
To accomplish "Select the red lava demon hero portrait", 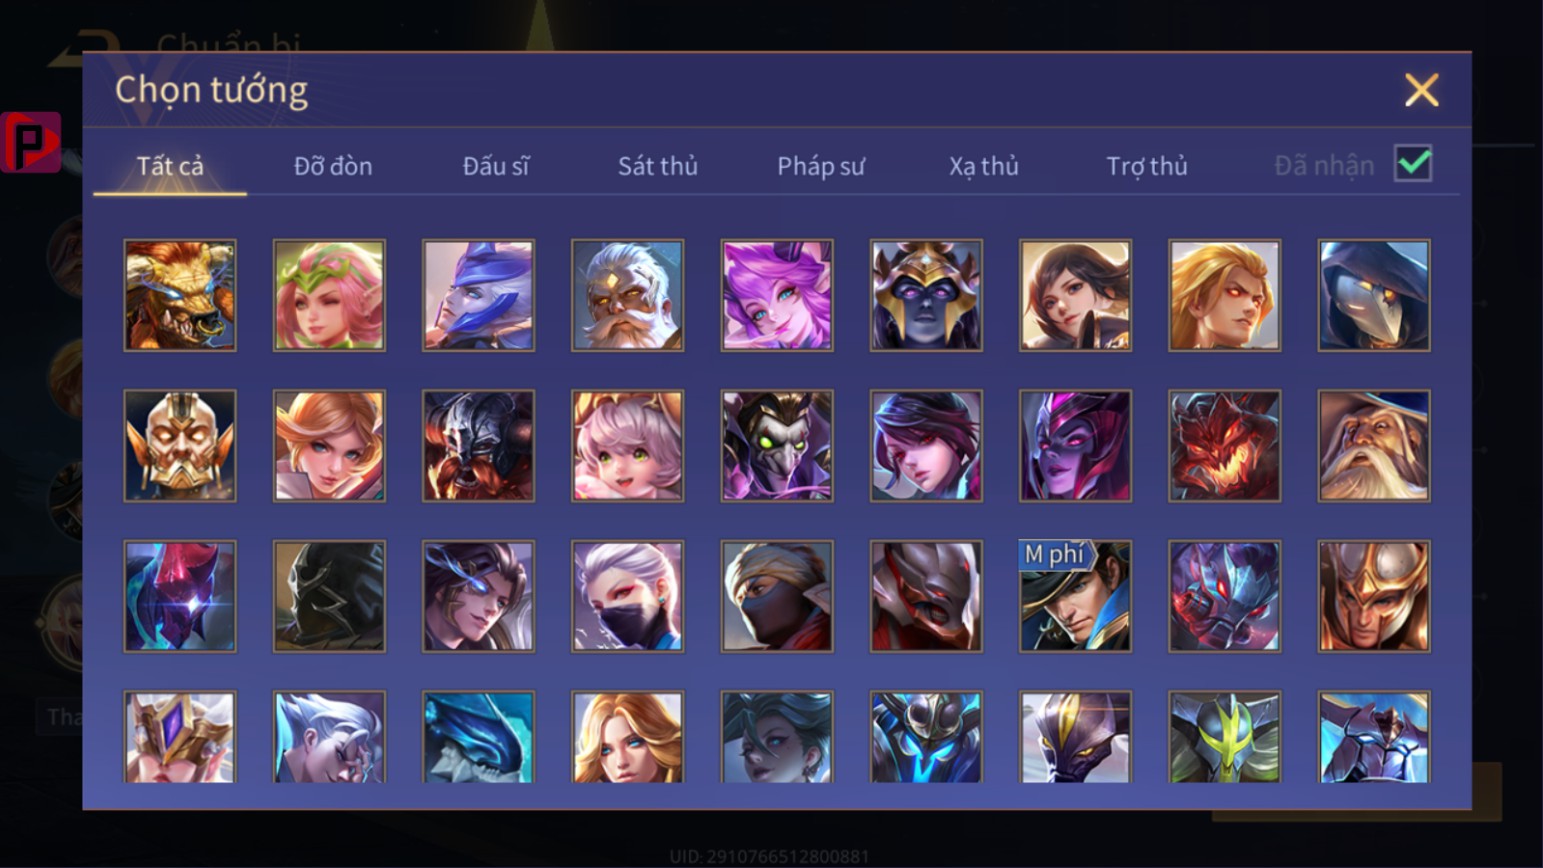I will [x=1224, y=446].
